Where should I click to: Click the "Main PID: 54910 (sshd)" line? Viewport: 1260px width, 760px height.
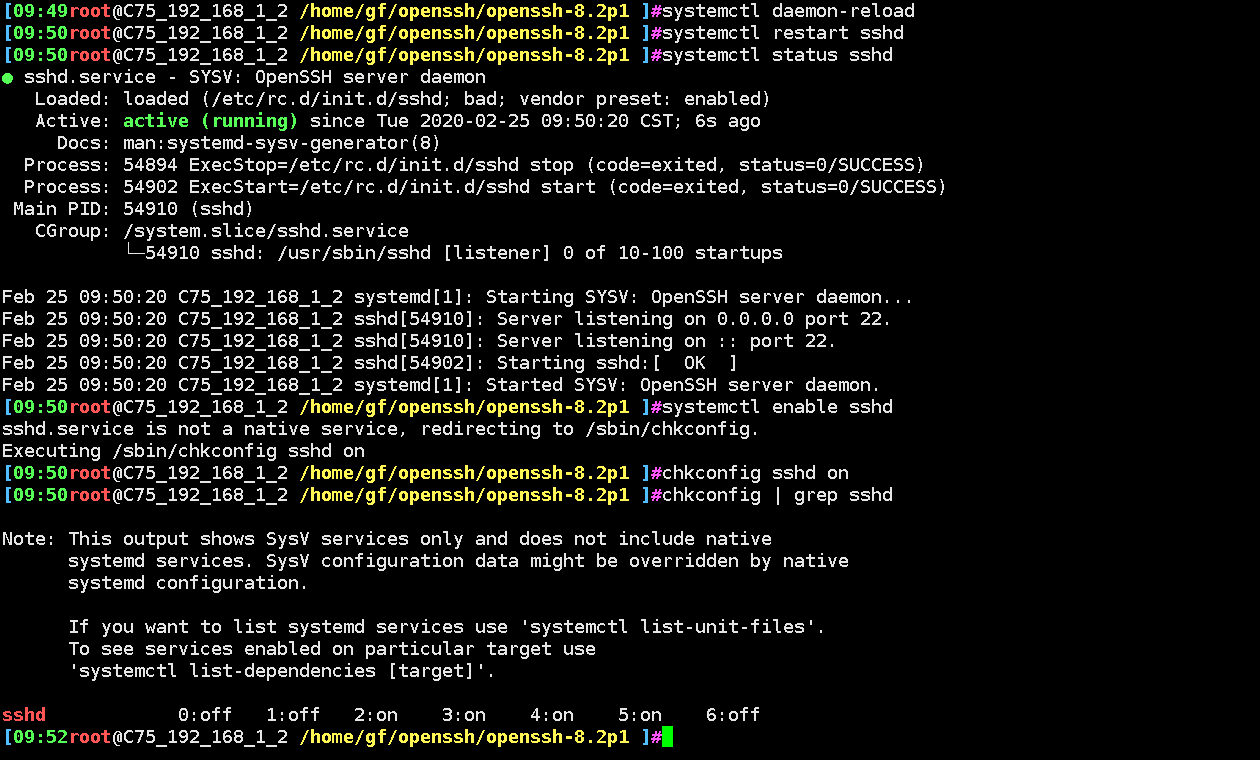pyautogui.click(x=134, y=209)
